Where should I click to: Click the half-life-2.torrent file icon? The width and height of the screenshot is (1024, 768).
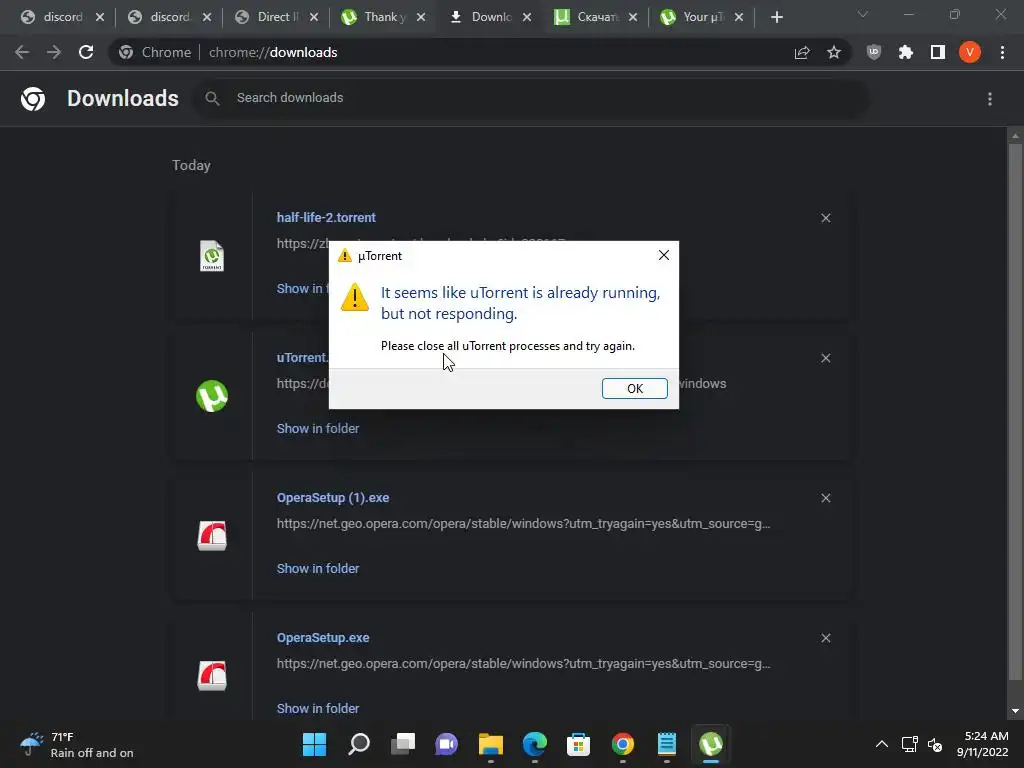coord(212,255)
